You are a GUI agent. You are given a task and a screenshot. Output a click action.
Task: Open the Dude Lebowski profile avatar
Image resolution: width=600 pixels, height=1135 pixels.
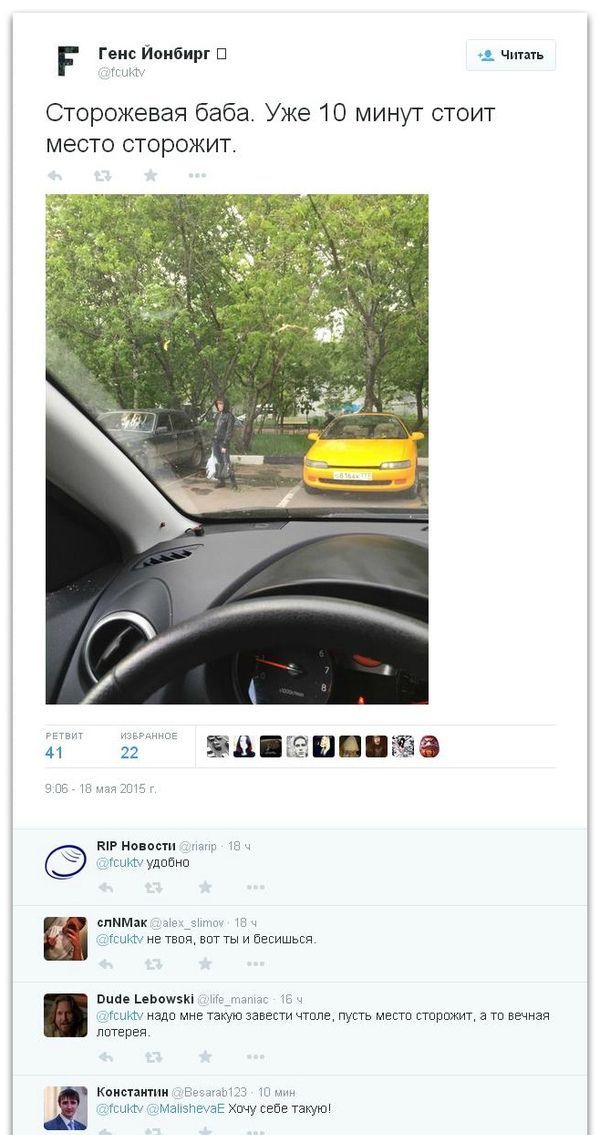pos(66,1015)
